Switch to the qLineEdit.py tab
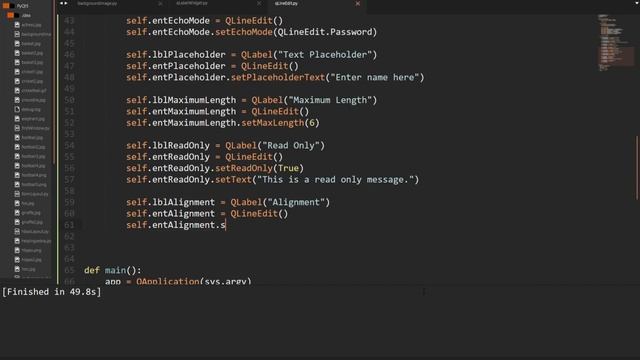640x360 pixels. tap(286, 4)
